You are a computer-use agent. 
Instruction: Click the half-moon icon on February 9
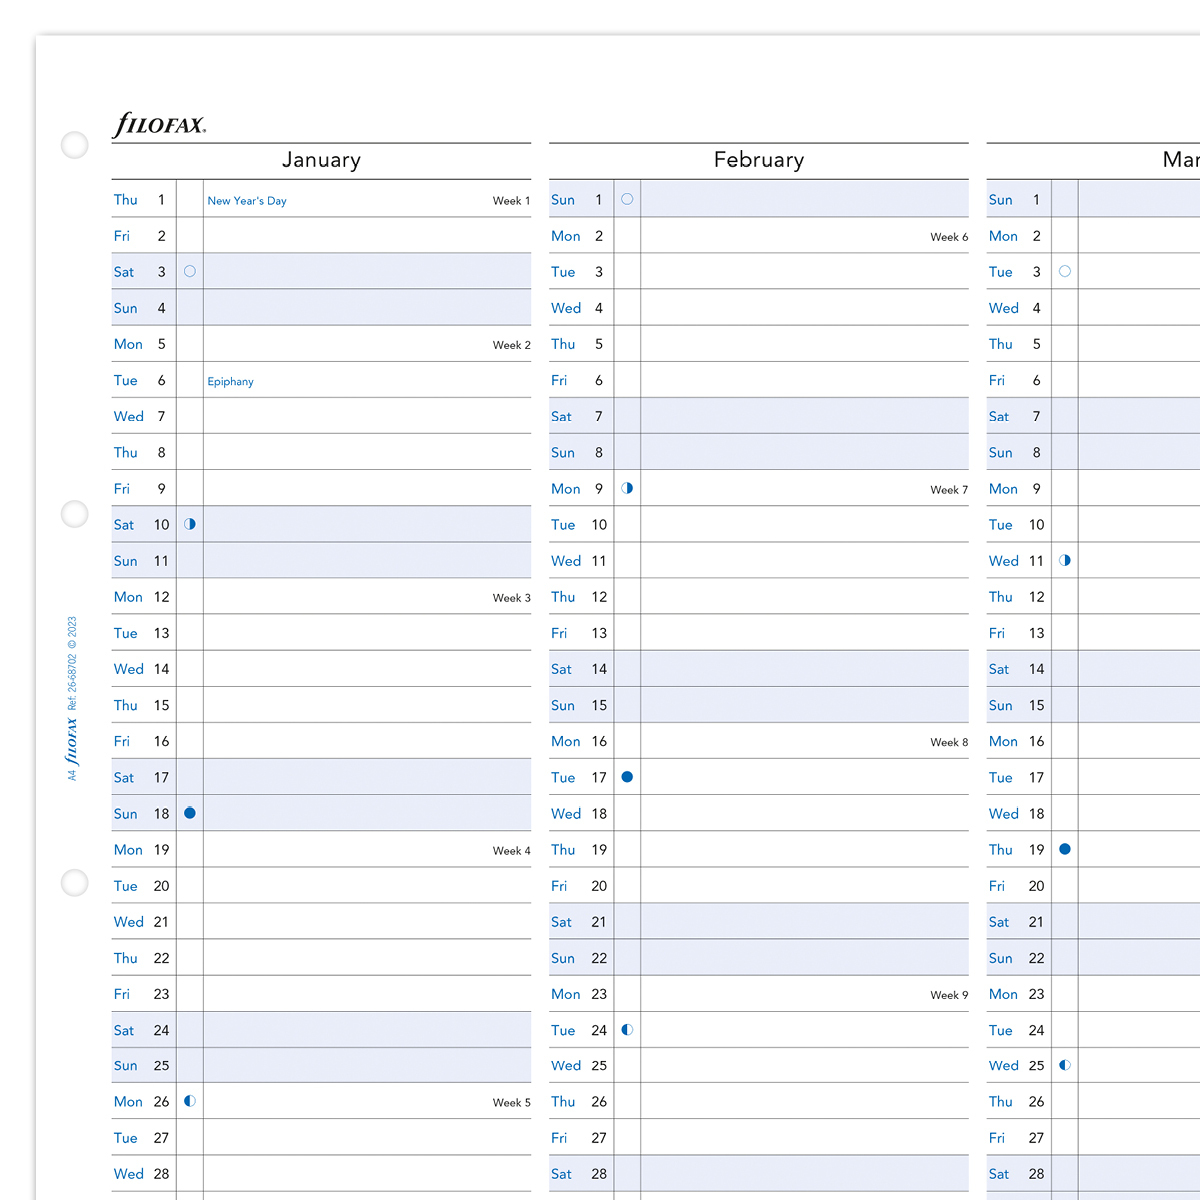click(627, 488)
